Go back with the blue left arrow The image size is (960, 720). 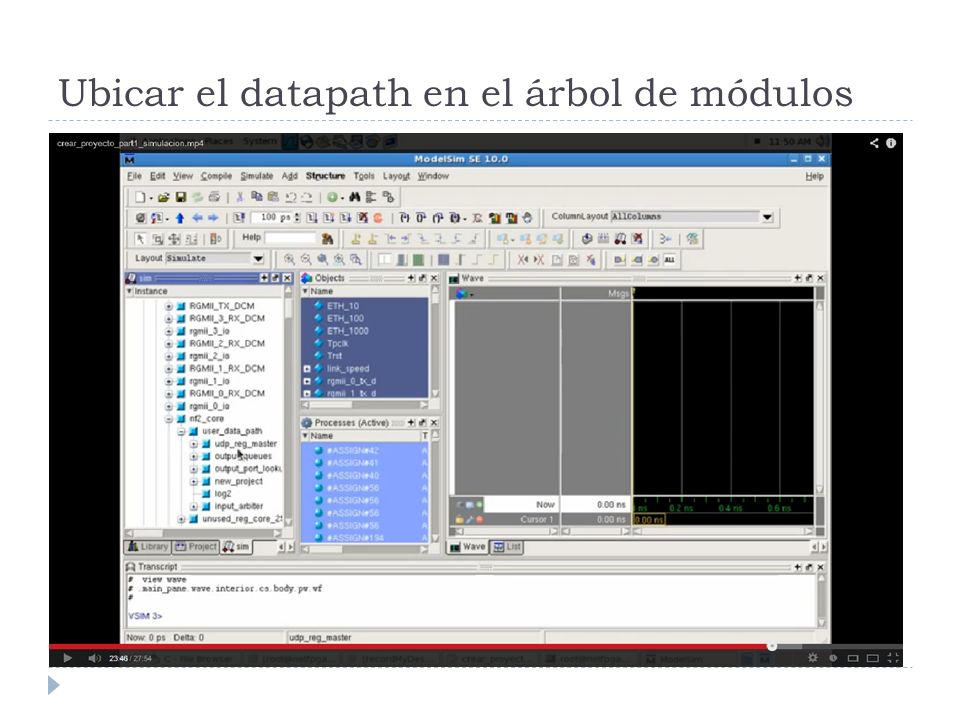197,217
